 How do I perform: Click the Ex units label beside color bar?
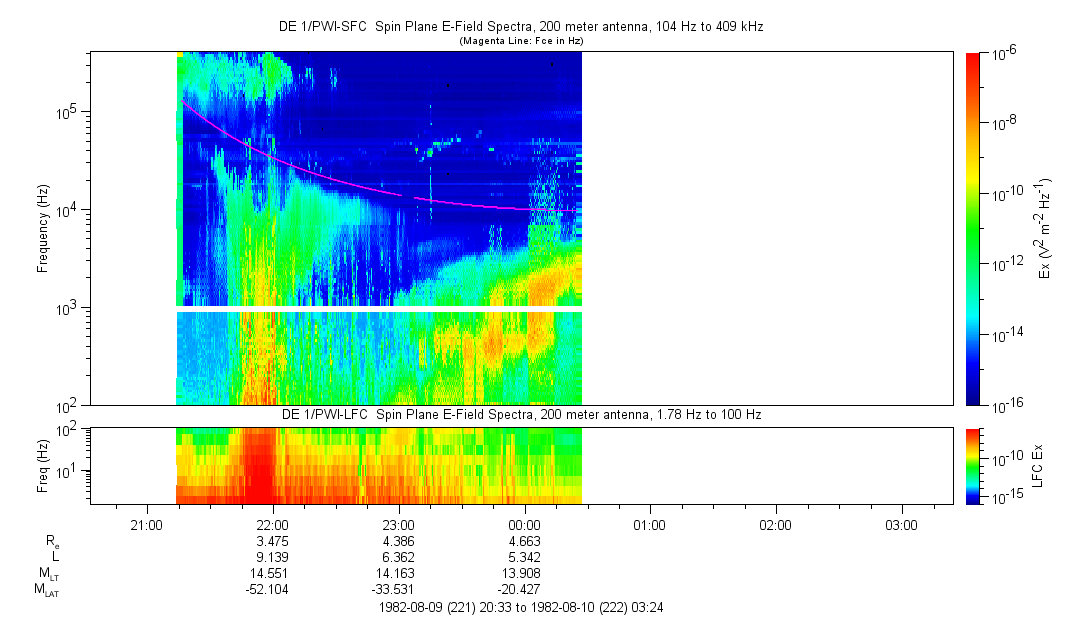pyautogui.click(x=1045, y=228)
